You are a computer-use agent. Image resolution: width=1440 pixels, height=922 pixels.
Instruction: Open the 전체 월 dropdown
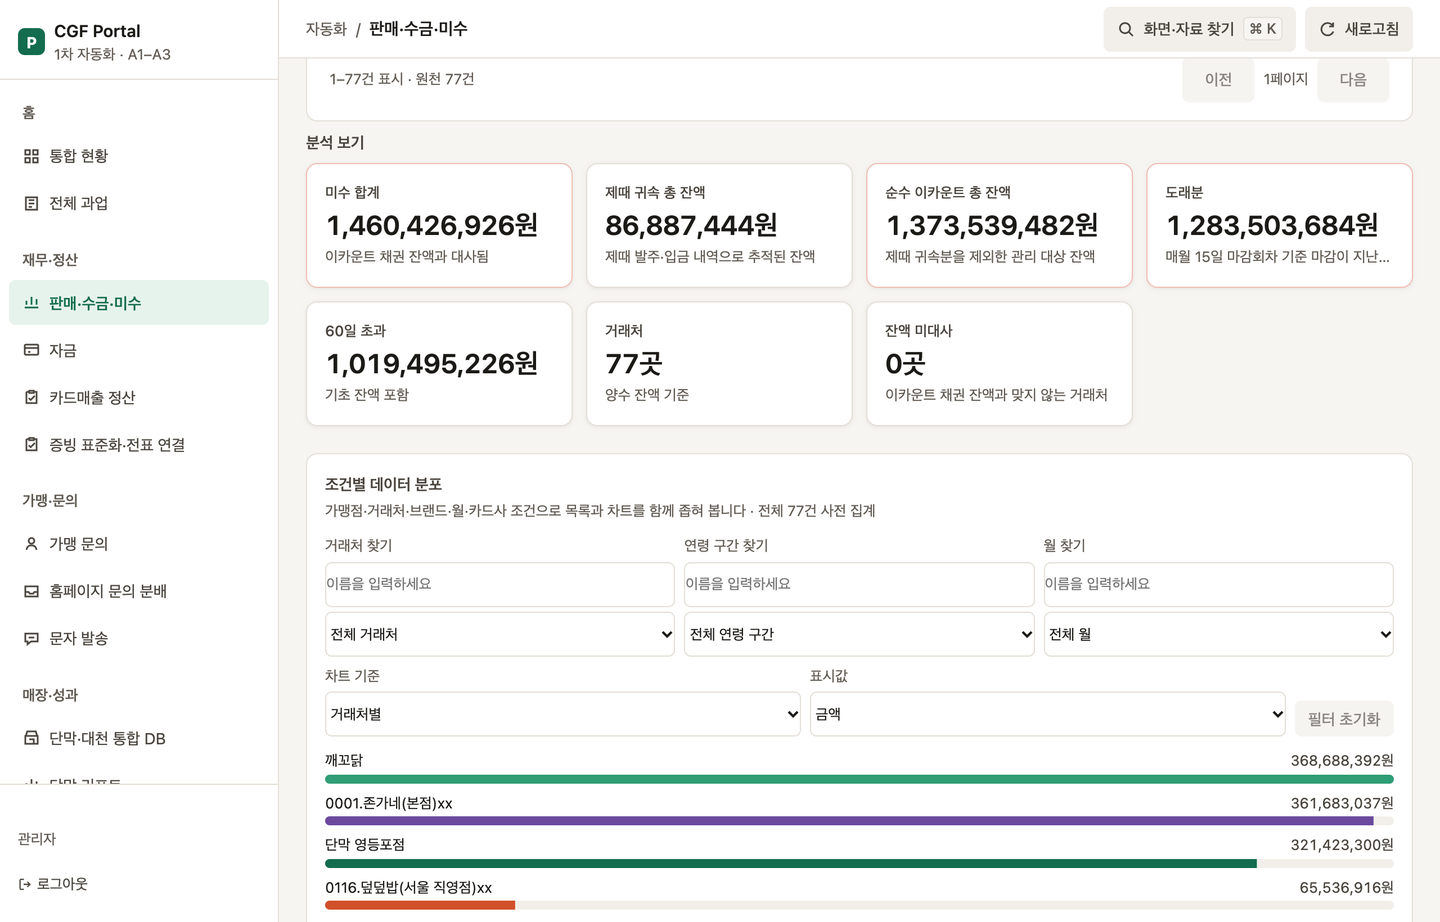(1218, 634)
